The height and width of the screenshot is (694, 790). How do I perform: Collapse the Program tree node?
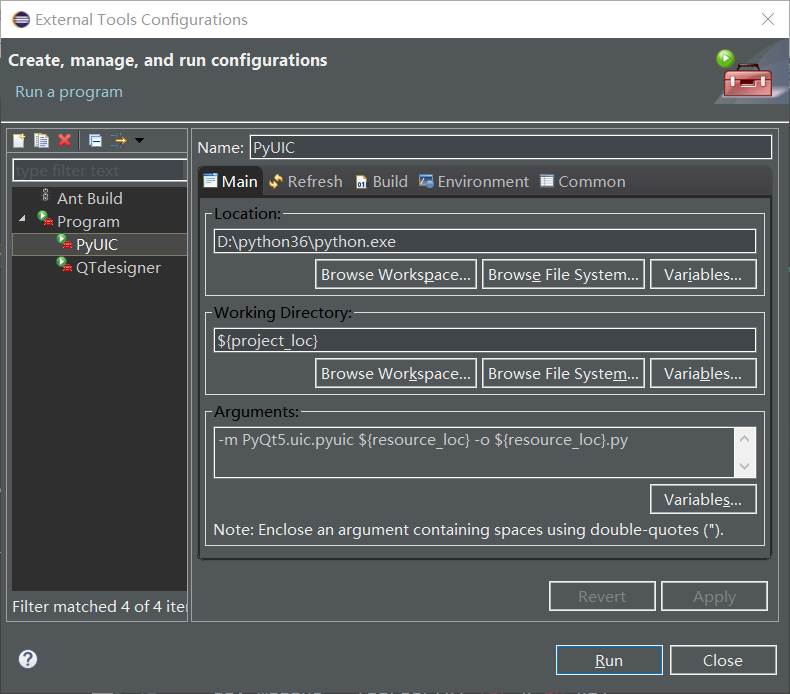click(x=22, y=219)
